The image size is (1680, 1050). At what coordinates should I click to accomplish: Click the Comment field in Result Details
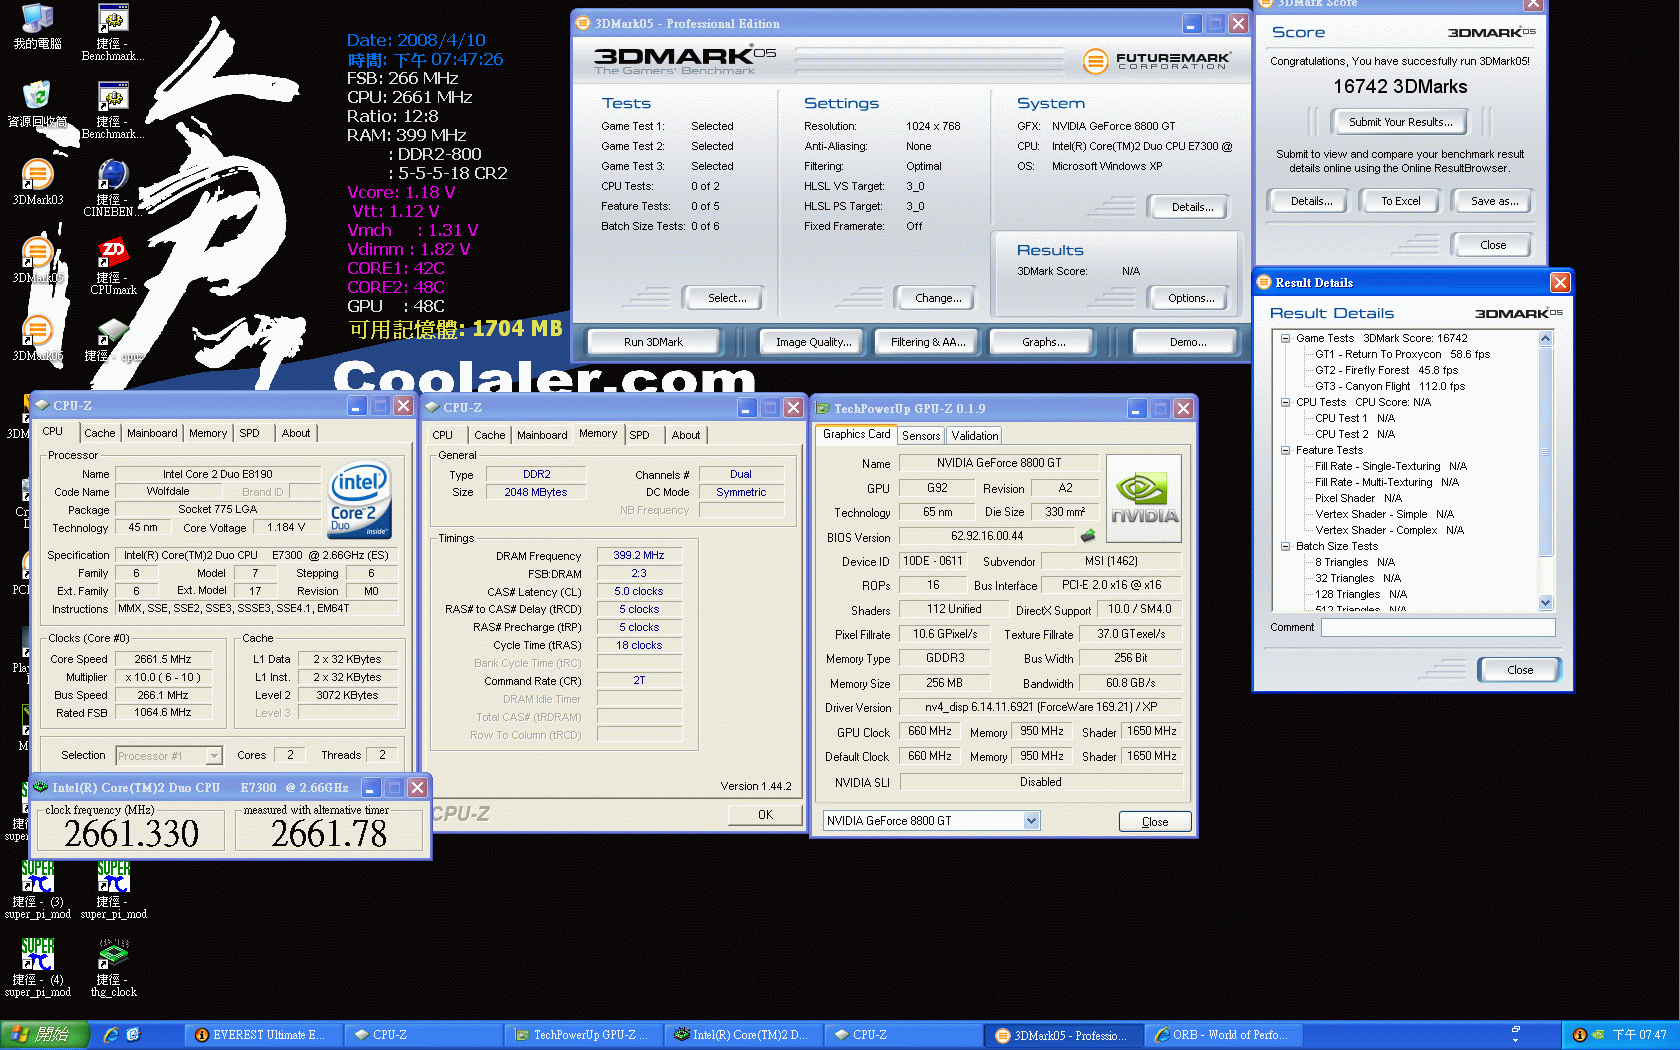(x=1438, y=627)
